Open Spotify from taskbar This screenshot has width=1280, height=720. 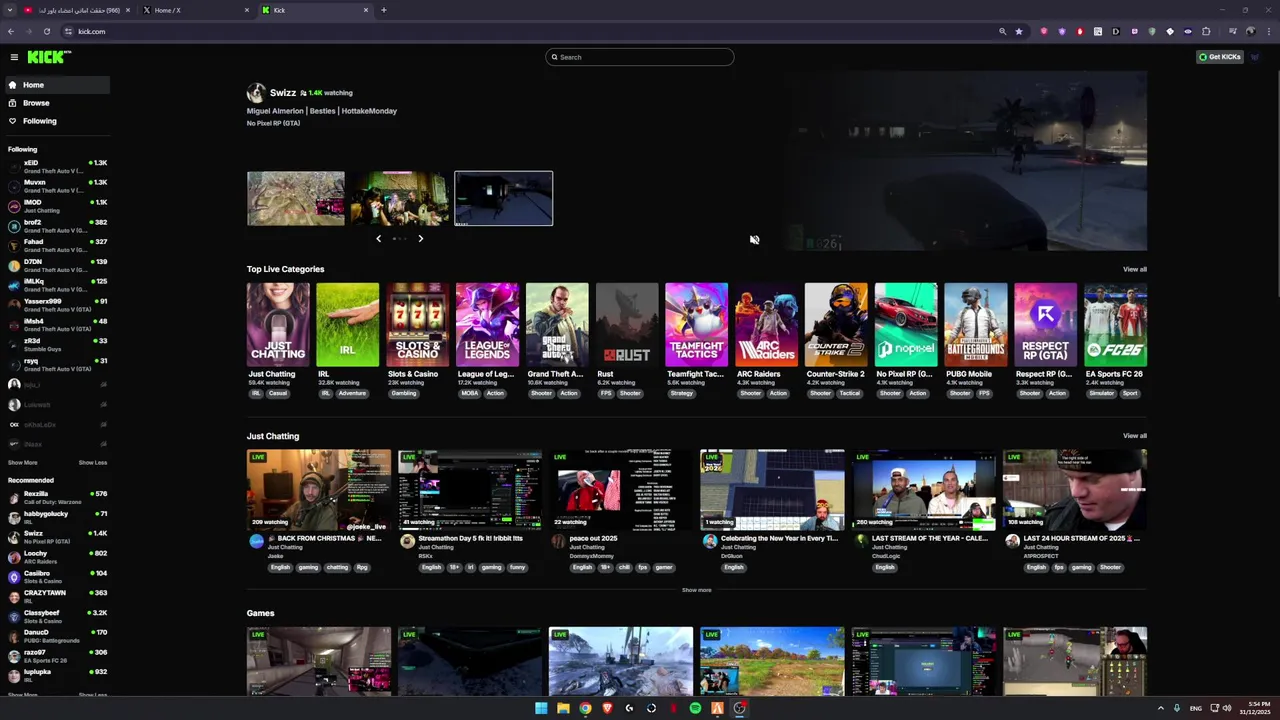pos(695,708)
